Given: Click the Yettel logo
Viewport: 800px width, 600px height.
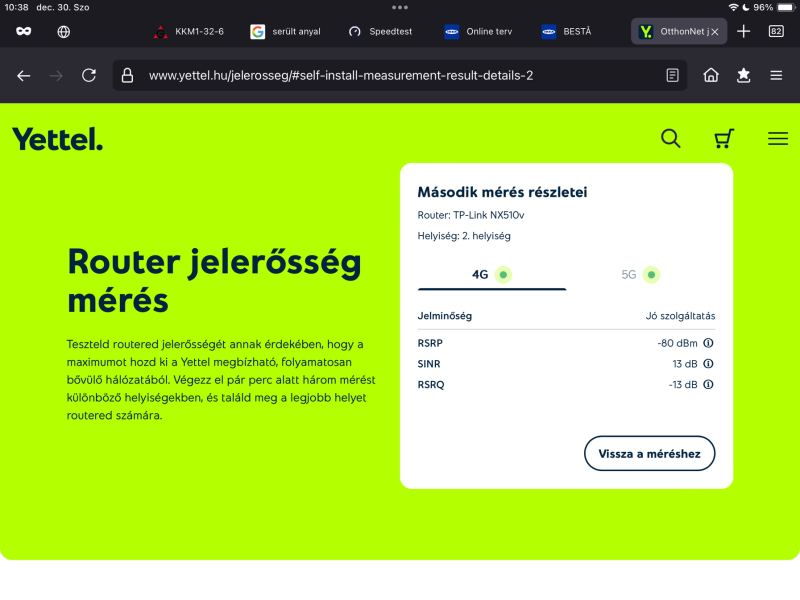Looking at the screenshot, I should click(57, 139).
